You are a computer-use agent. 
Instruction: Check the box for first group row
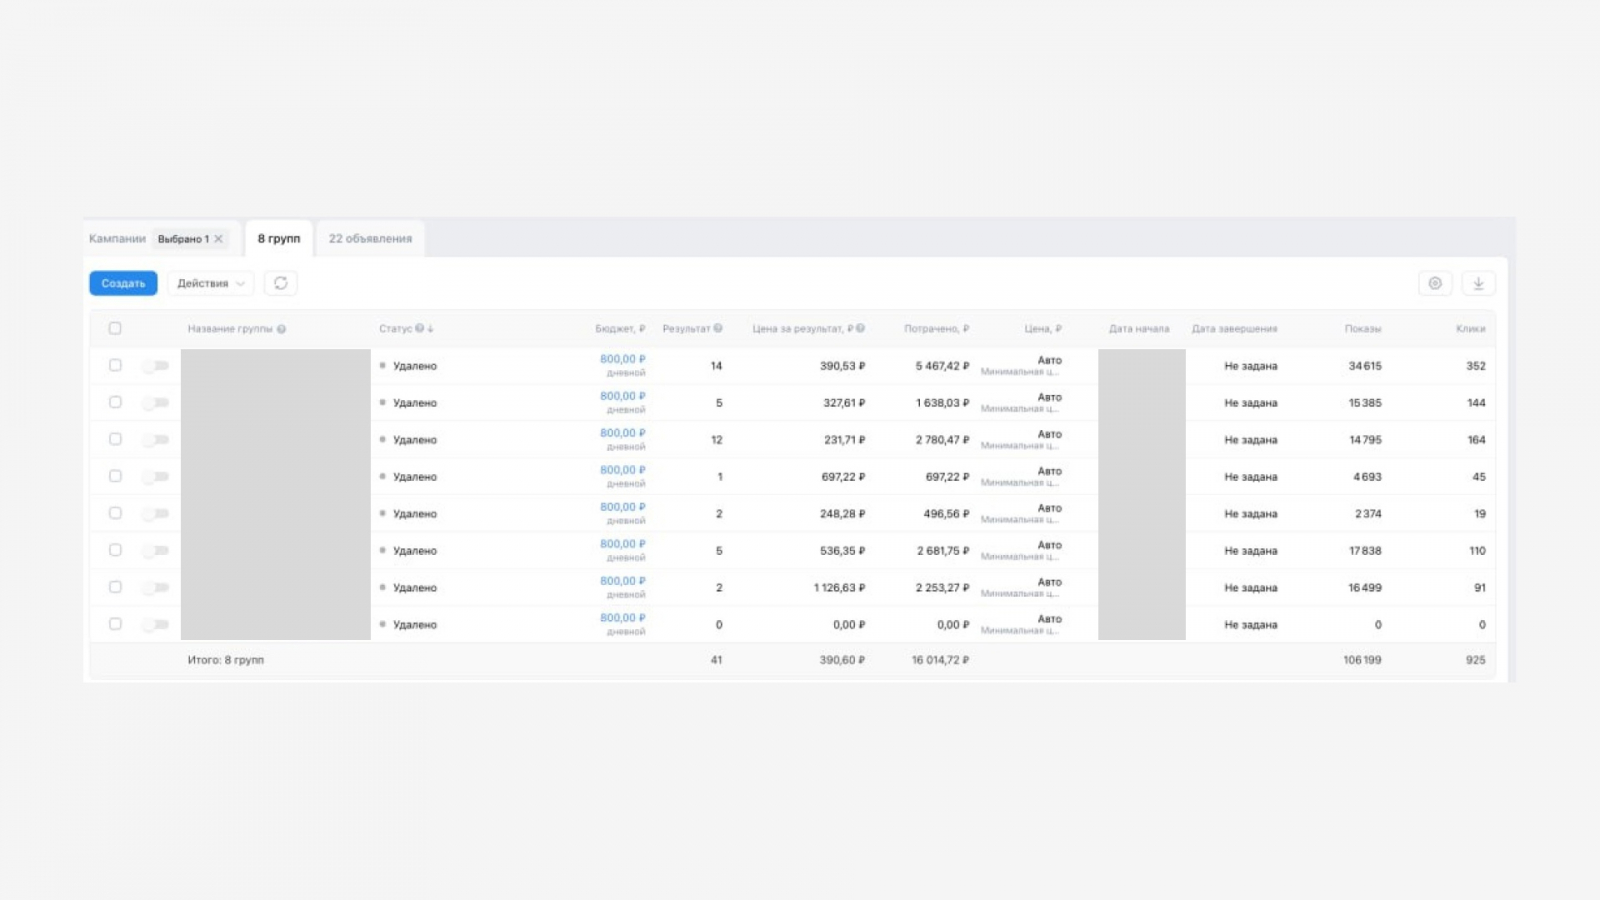115,365
